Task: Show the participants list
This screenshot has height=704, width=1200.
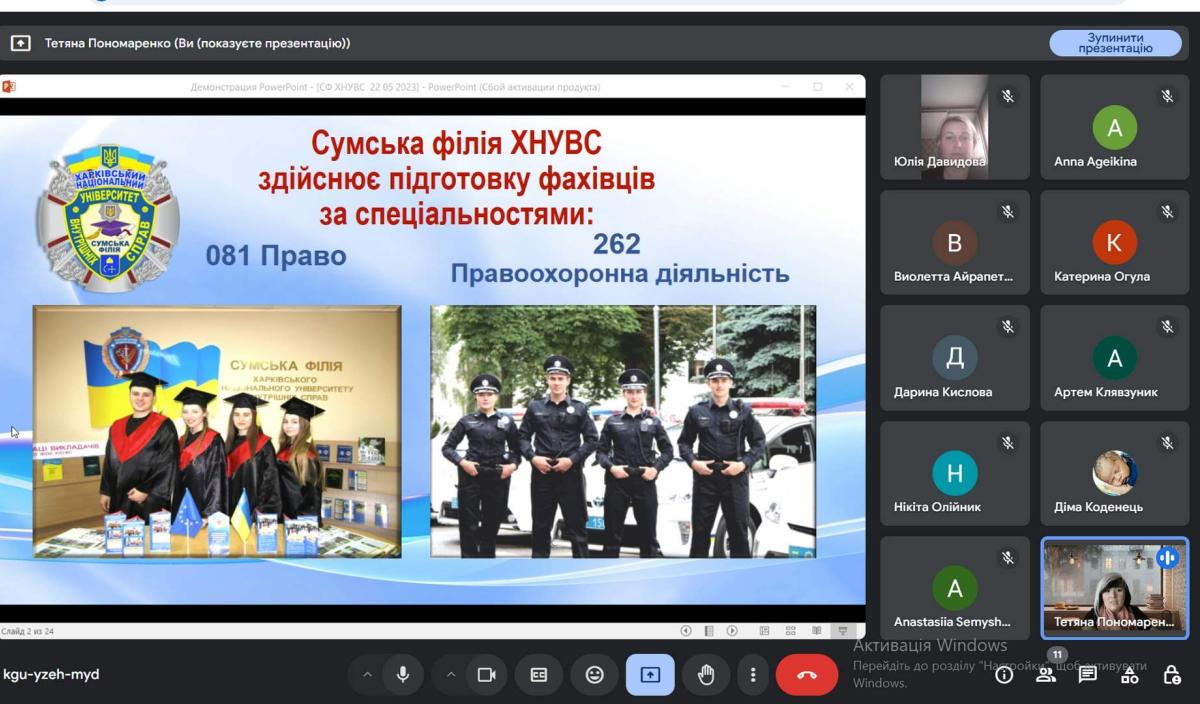Action: click(1046, 675)
